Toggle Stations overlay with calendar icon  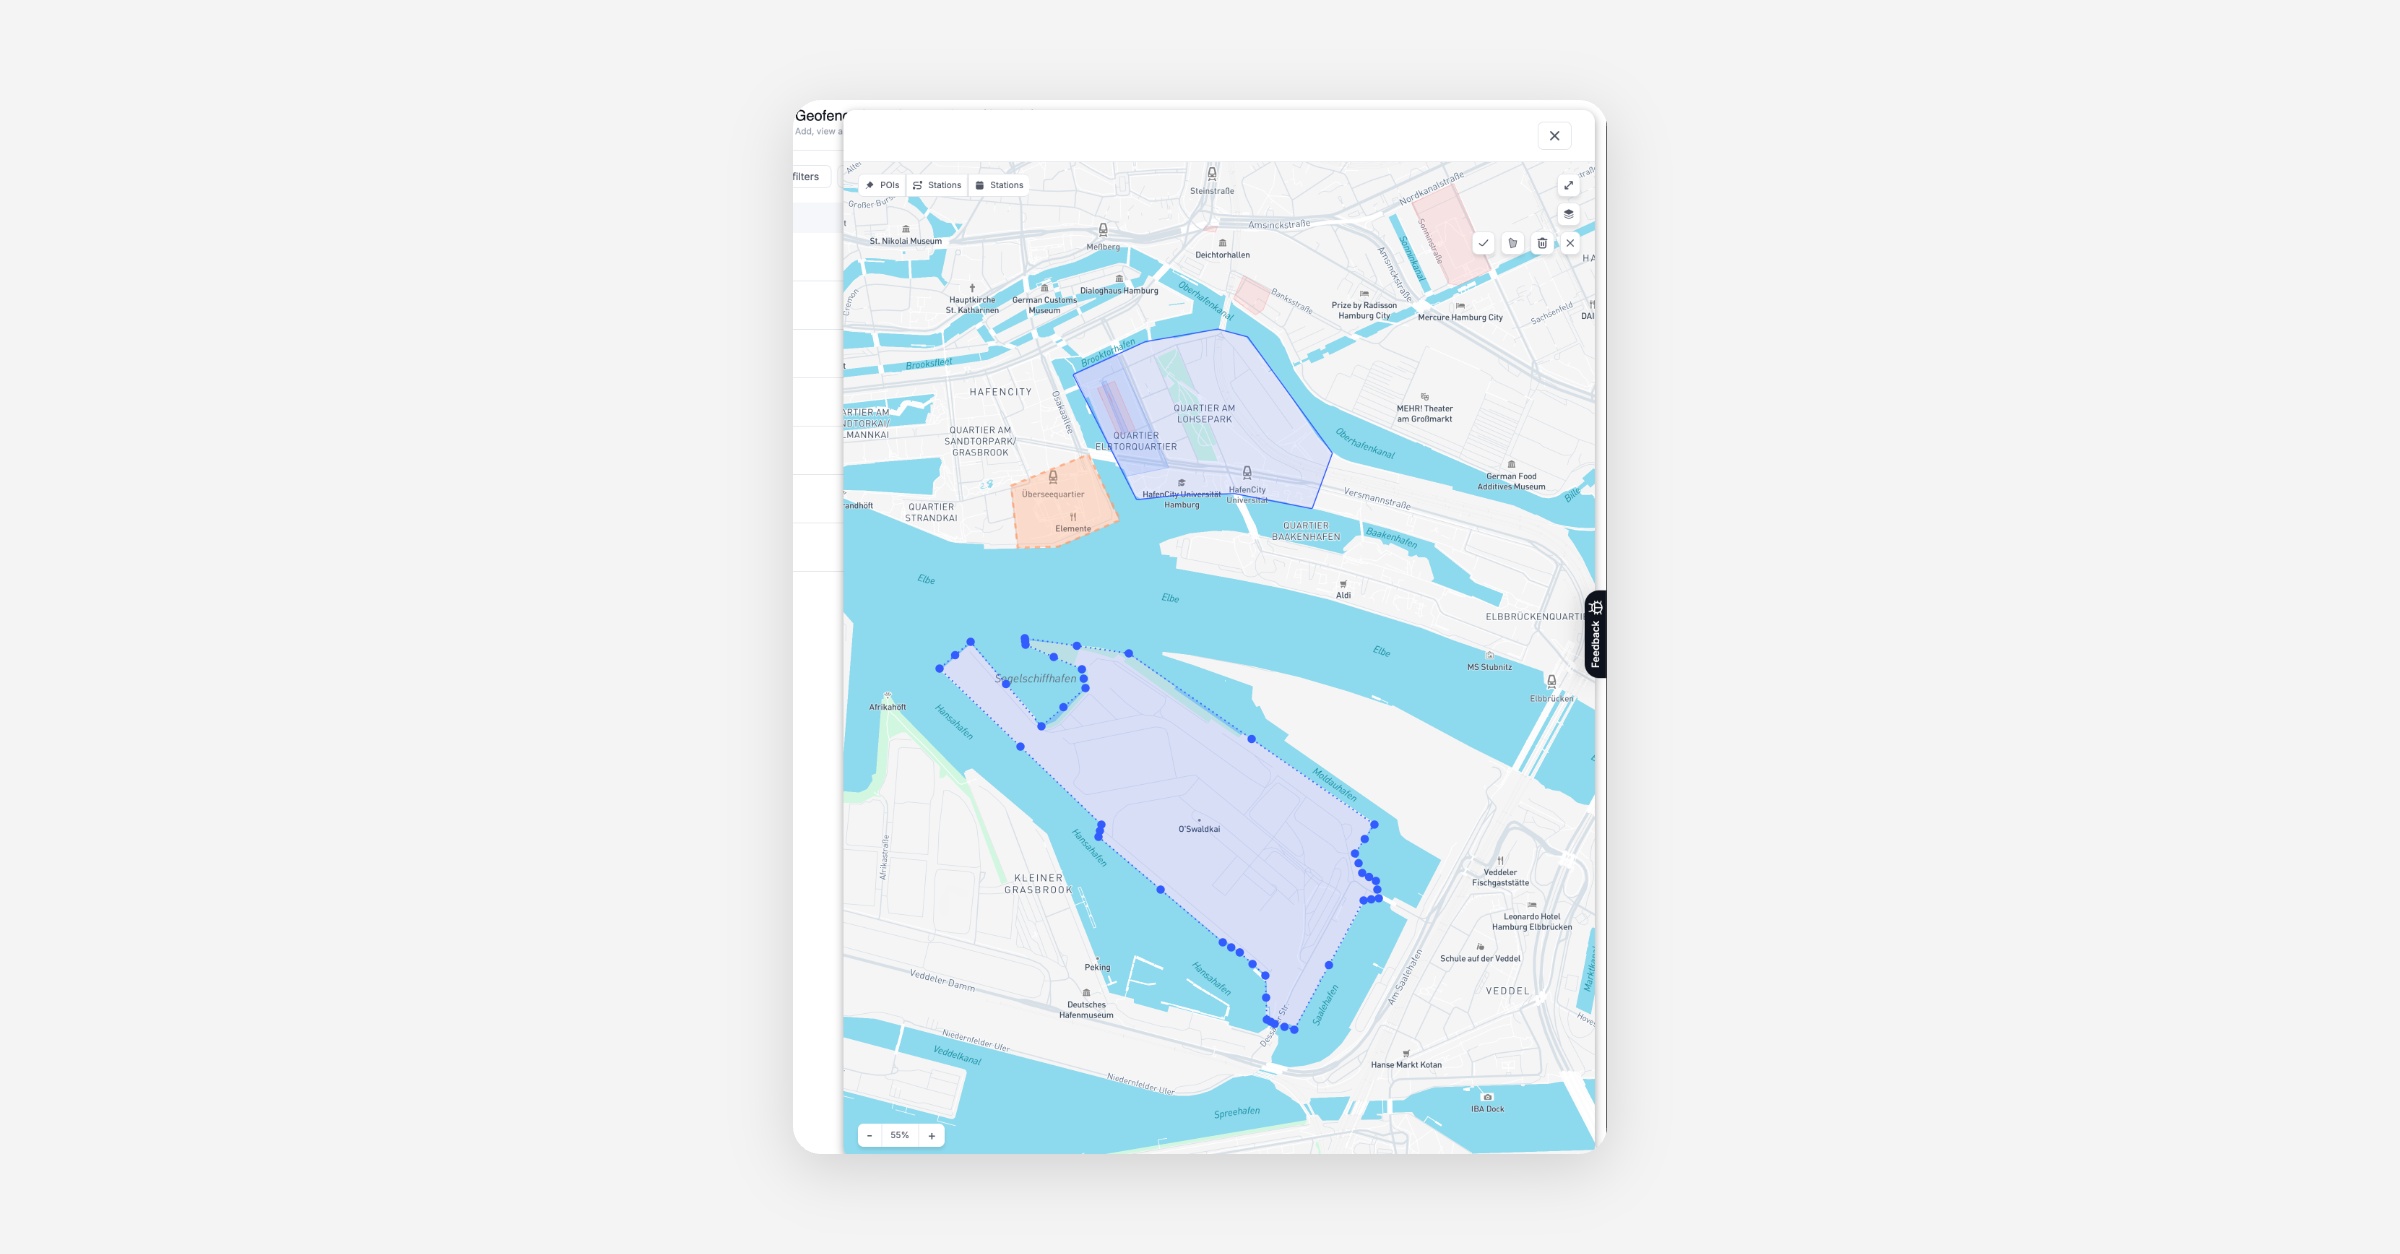[x=999, y=185]
